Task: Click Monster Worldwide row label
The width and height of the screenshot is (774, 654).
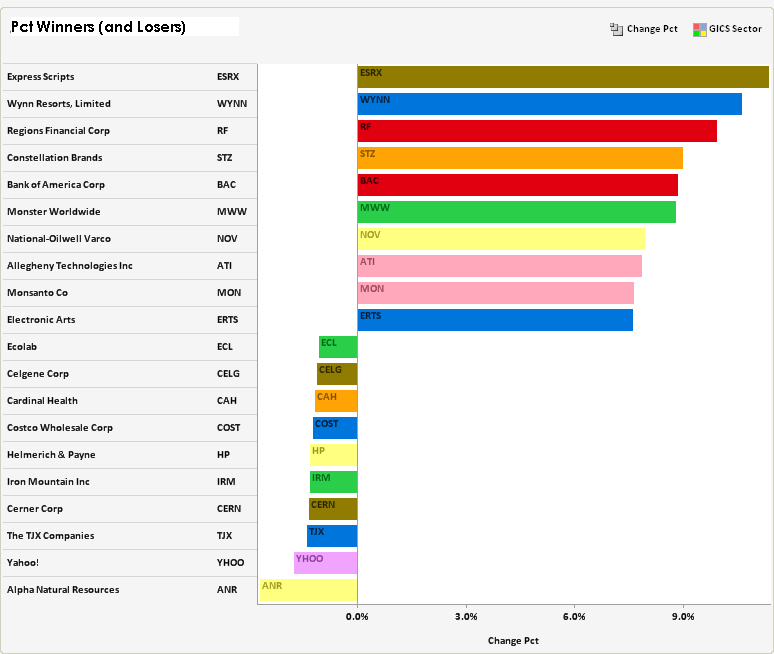Action: click(53, 212)
